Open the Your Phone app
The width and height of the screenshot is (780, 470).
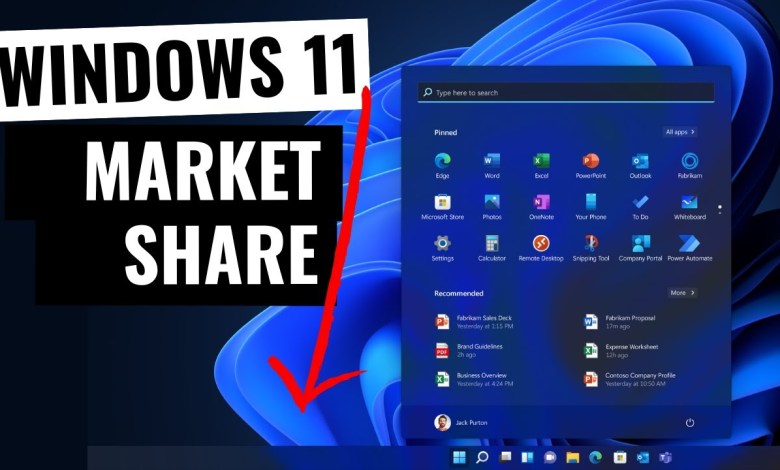click(x=590, y=207)
